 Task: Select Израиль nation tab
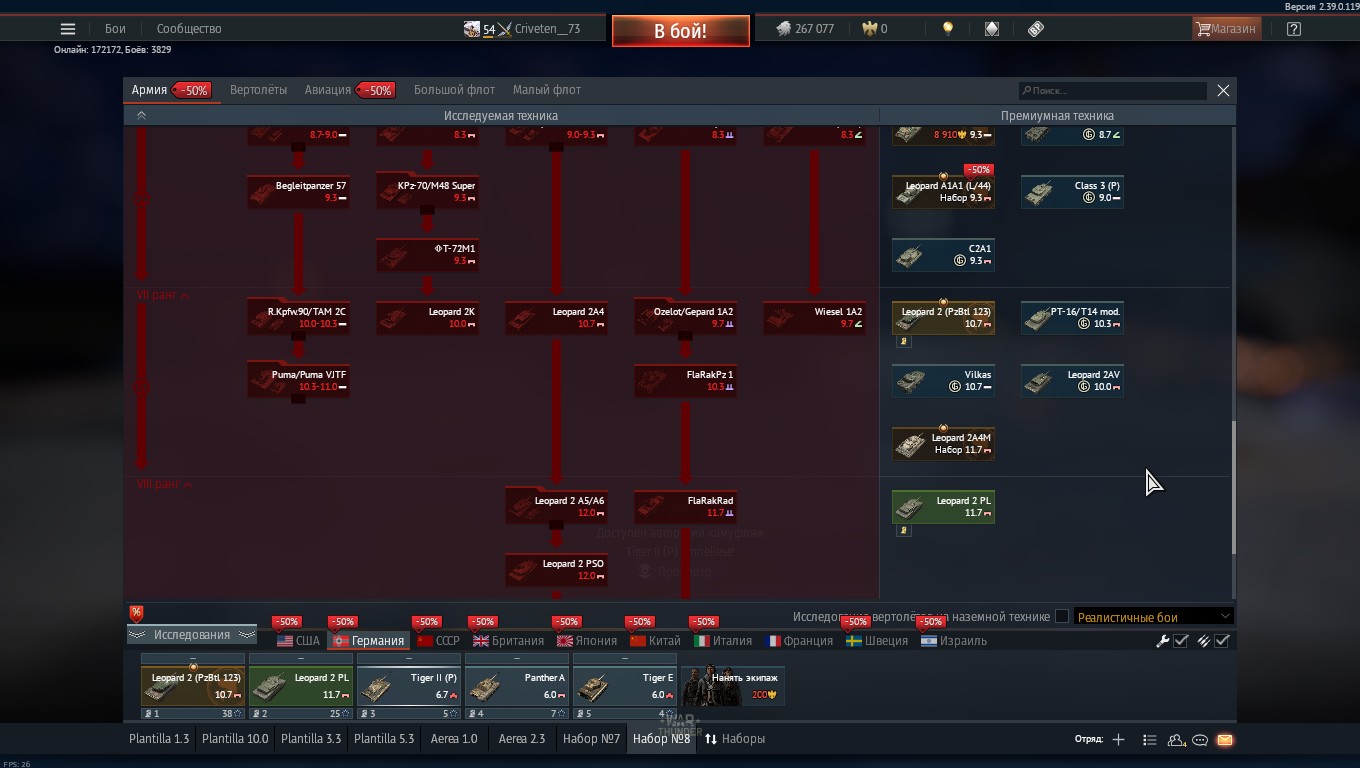point(954,641)
